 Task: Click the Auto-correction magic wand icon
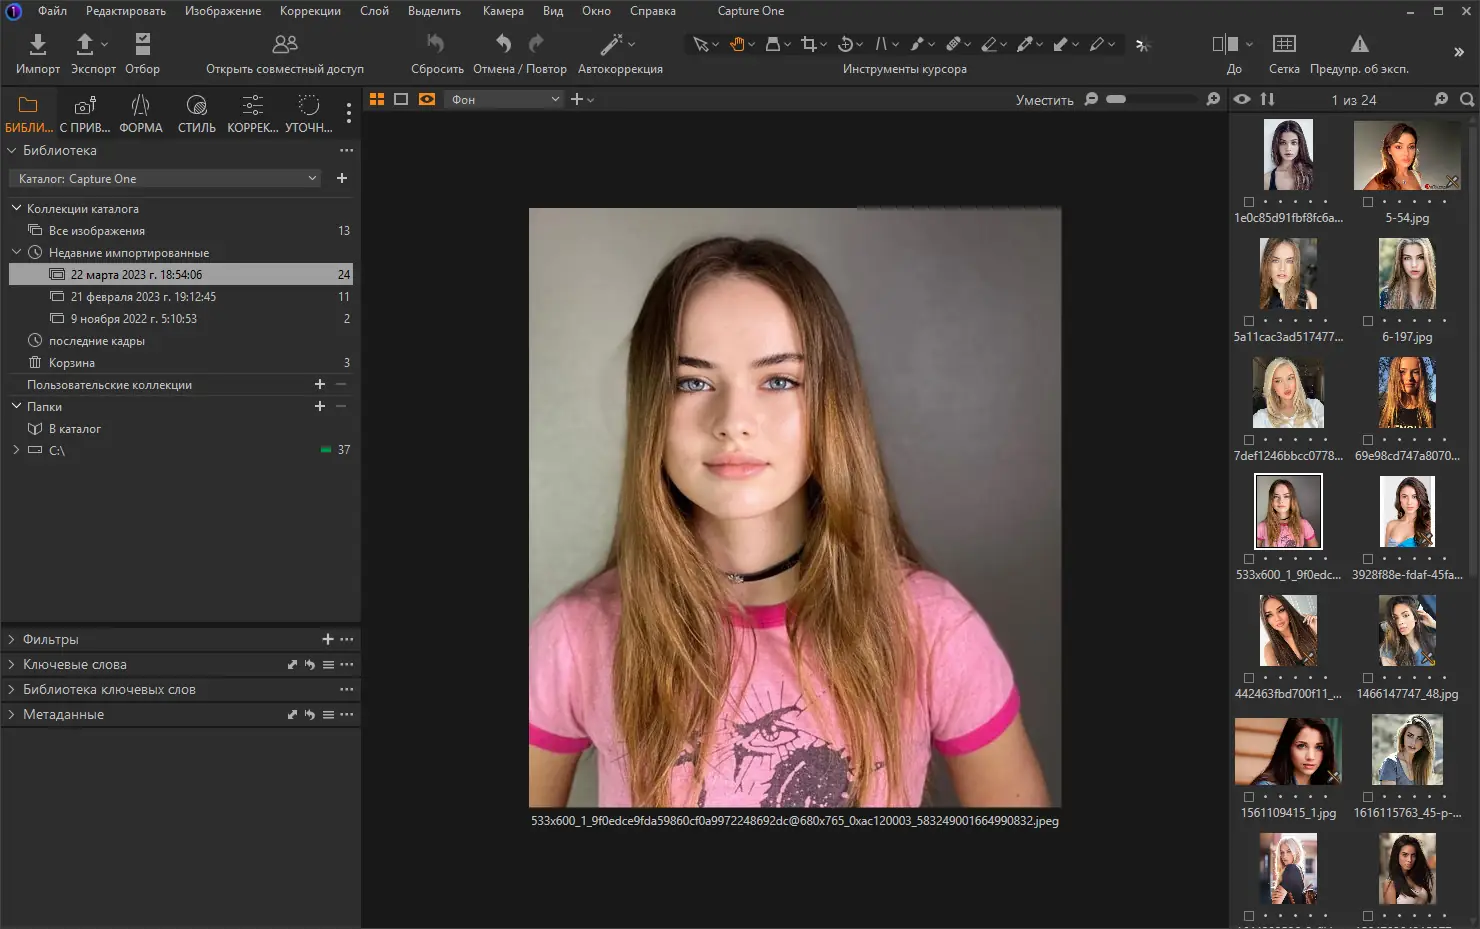click(x=612, y=45)
